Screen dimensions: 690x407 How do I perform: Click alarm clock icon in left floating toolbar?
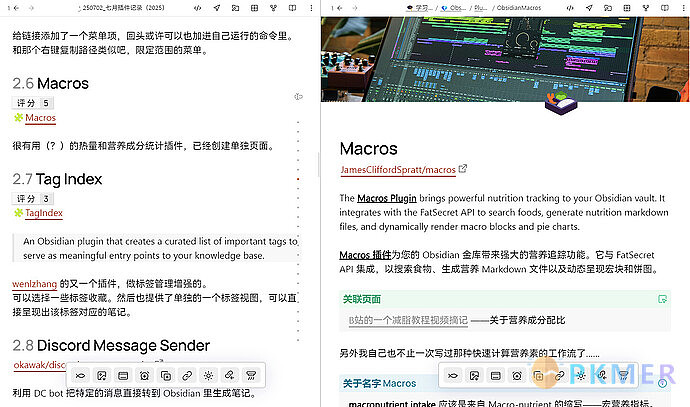(144, 376)
